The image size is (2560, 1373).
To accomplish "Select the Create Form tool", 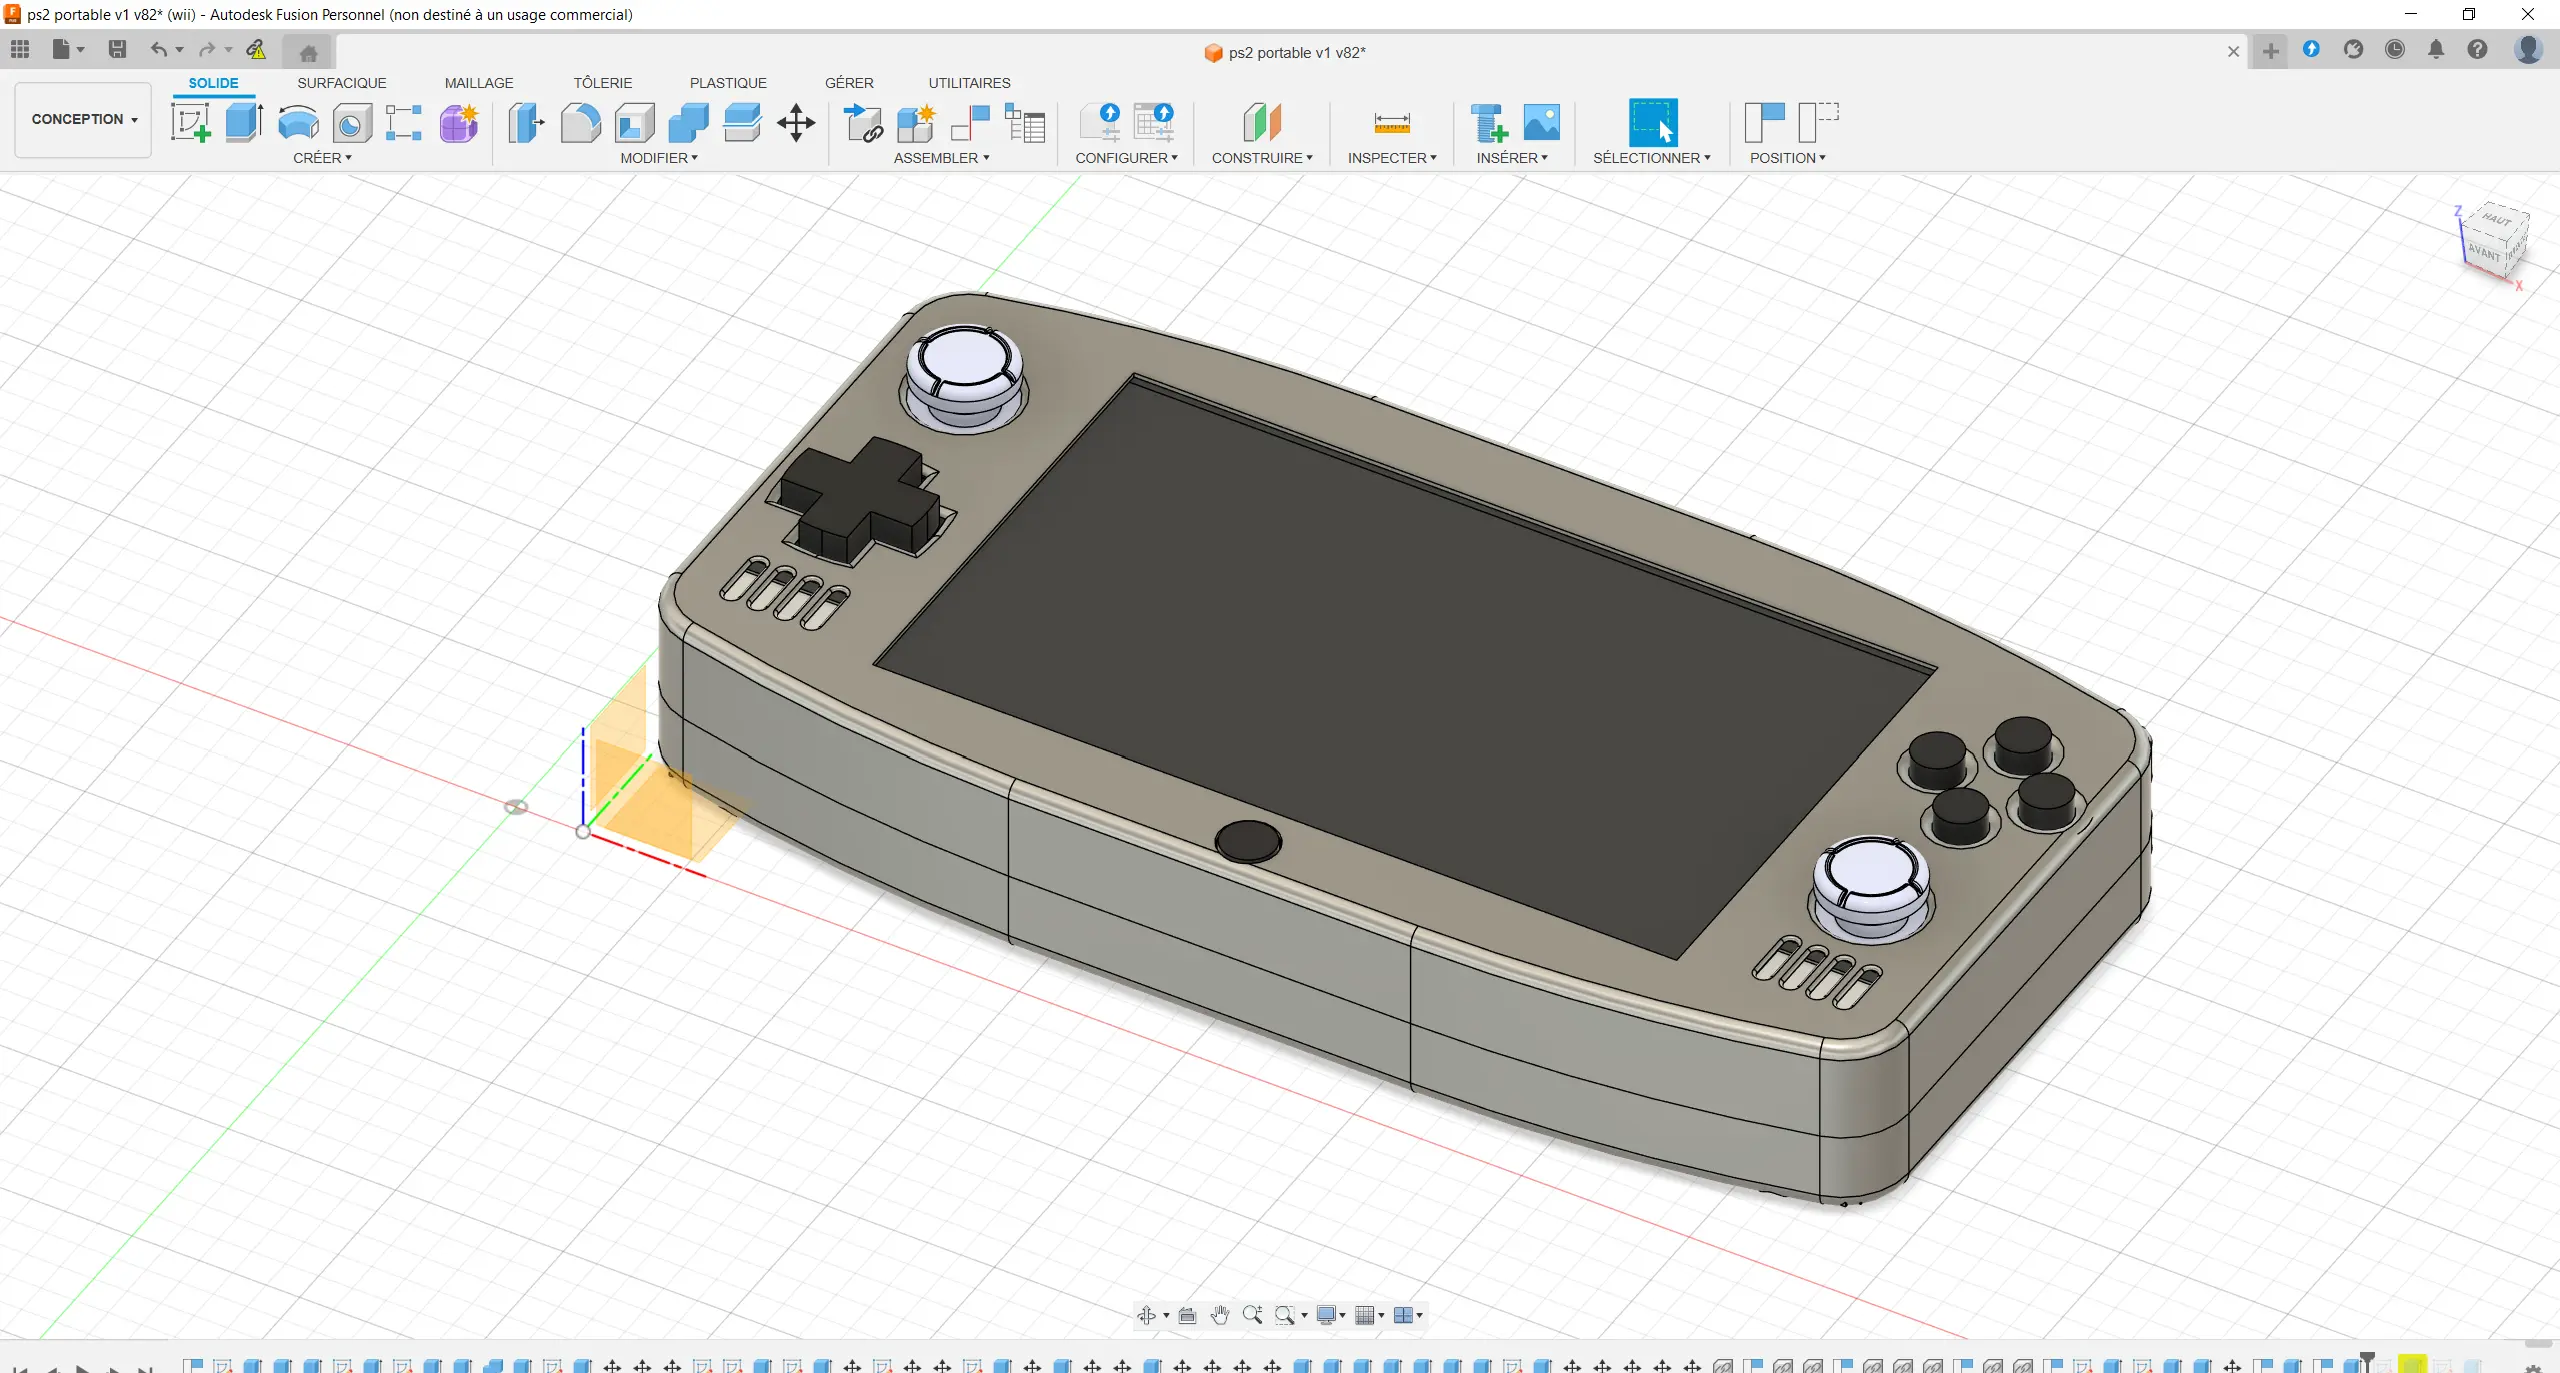I will click(459, 124).
